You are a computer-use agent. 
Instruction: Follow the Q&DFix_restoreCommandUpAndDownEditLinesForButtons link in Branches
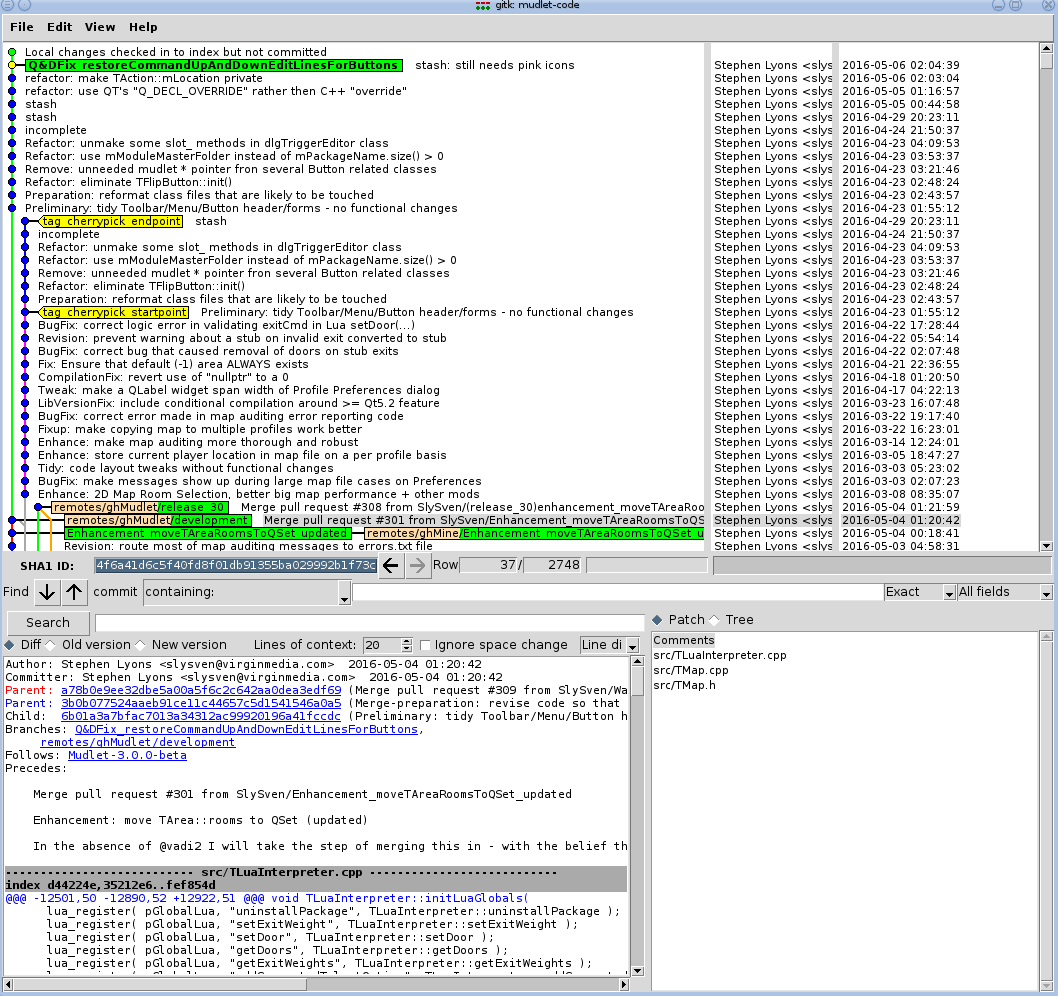pyautogui.click(x=246, y=729)
